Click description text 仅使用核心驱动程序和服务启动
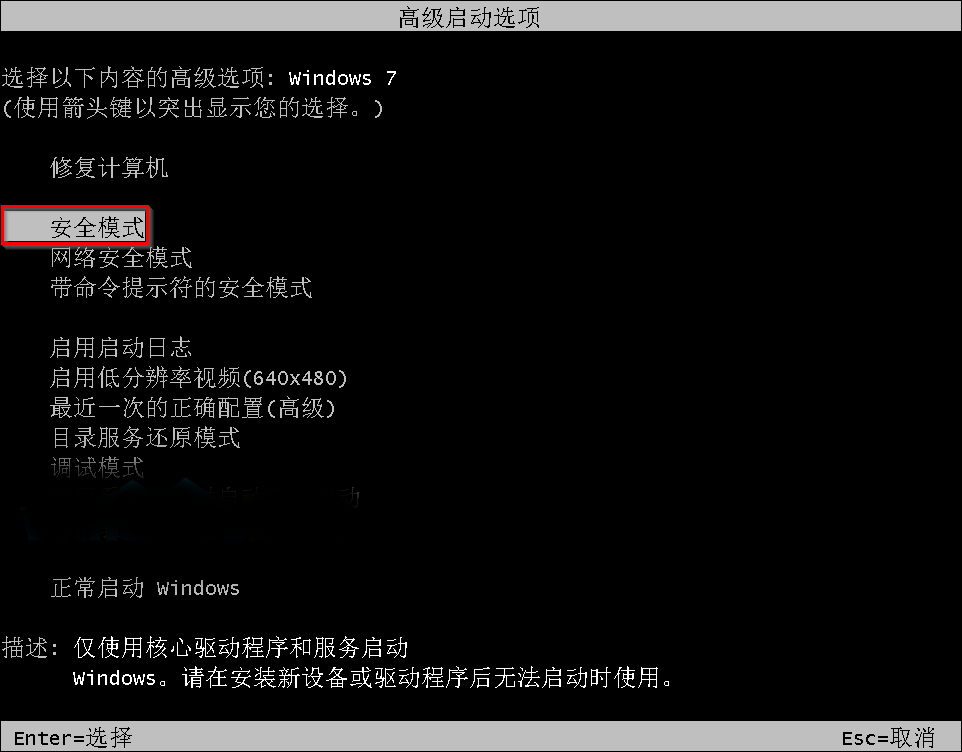The width and height of the screenshot is (962, 752). pyautogui.click(x=240, y=648)
